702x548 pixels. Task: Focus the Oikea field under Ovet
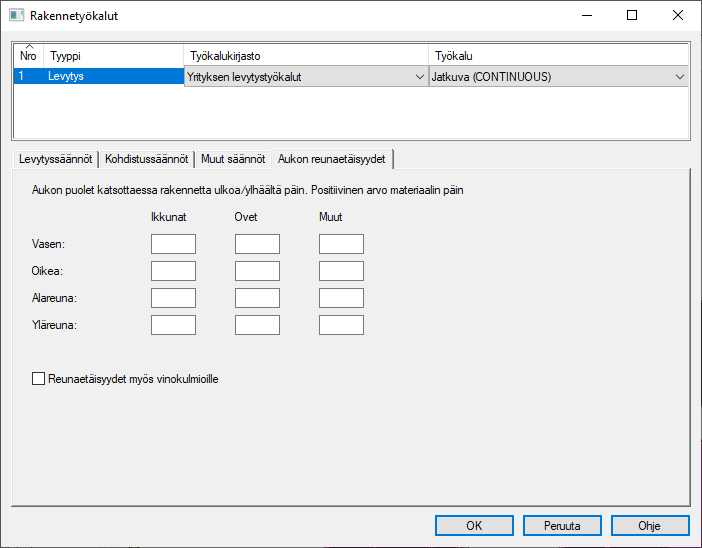tap(257, 271)
